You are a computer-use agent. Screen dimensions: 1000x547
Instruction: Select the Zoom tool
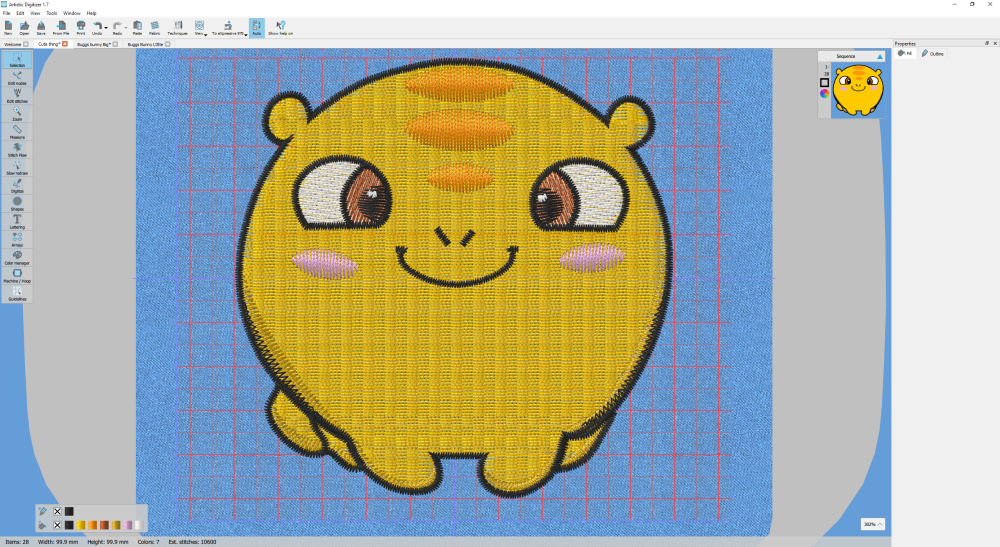(17, 113)
